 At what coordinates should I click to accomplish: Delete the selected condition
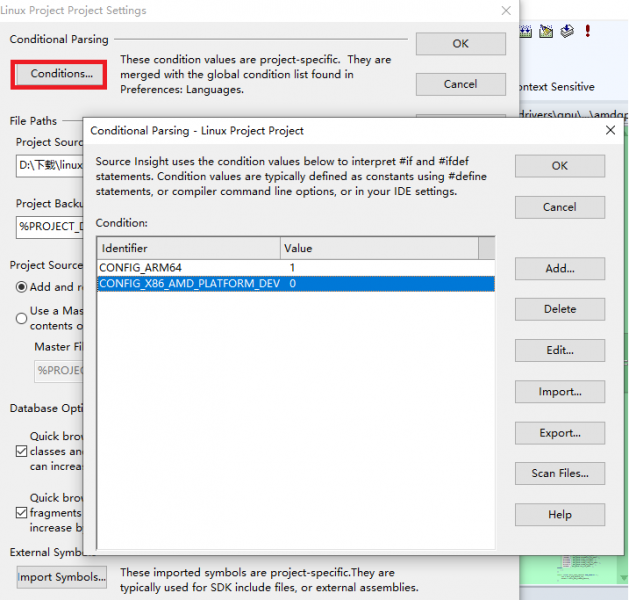(559, 309)
